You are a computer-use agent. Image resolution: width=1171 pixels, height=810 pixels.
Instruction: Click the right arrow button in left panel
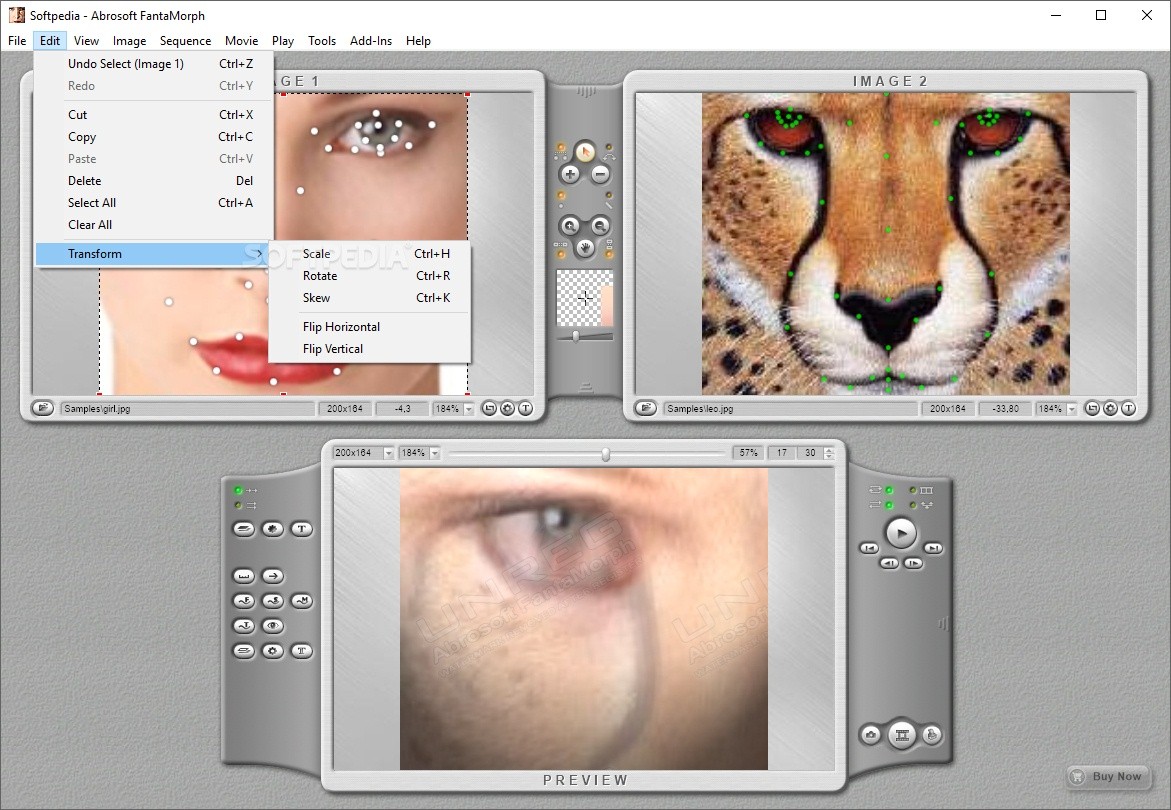pos(273,576)
